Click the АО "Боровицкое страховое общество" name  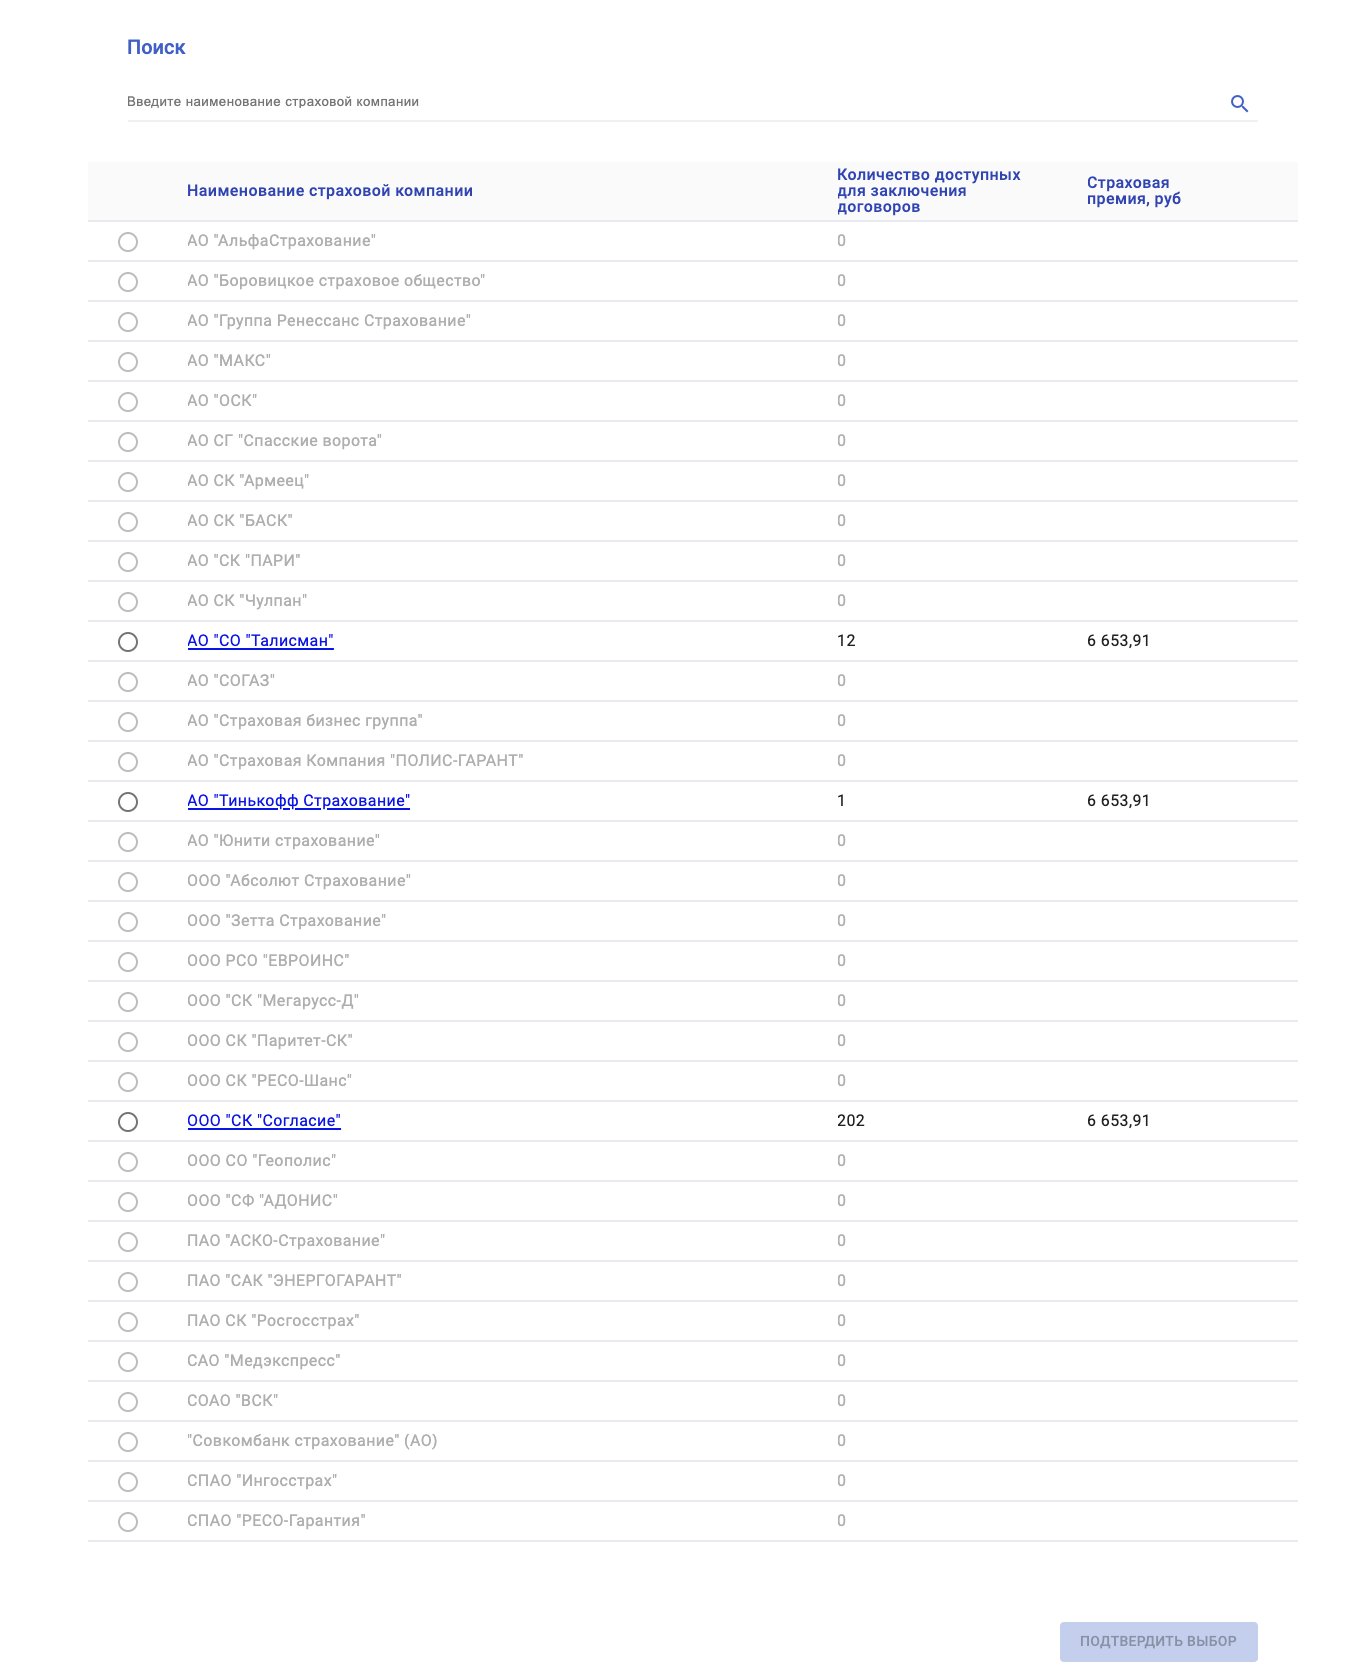(336, 281)
